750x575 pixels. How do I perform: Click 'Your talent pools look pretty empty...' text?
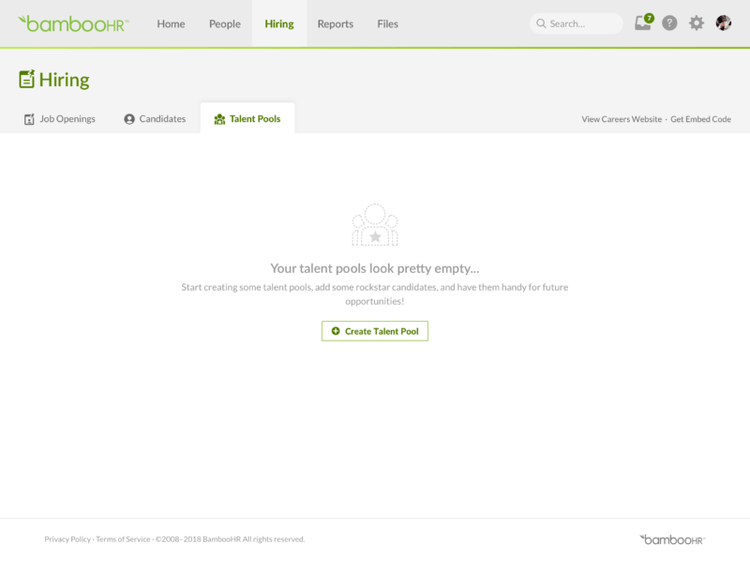point(375,268)
